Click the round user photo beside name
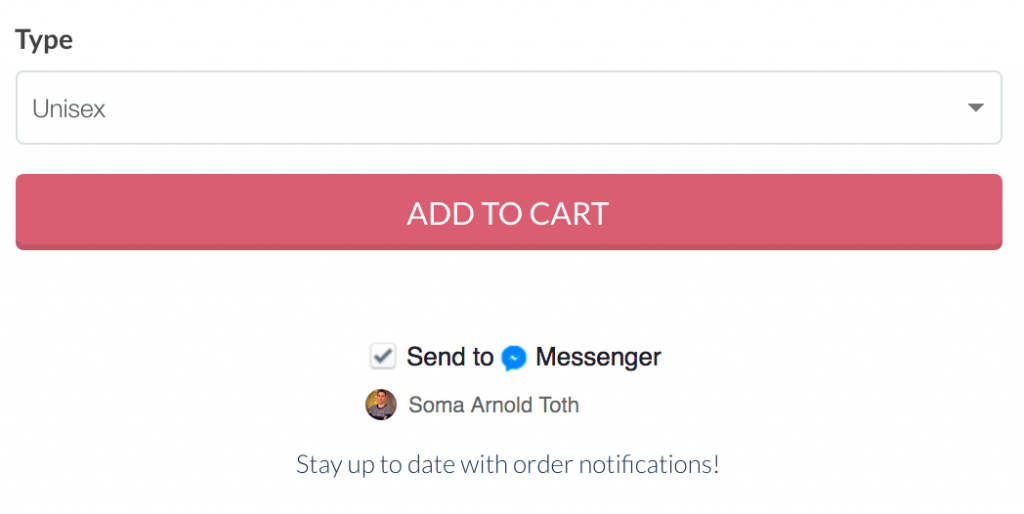1024x514 pixels. pyautogui.click(x=381, y=405)
